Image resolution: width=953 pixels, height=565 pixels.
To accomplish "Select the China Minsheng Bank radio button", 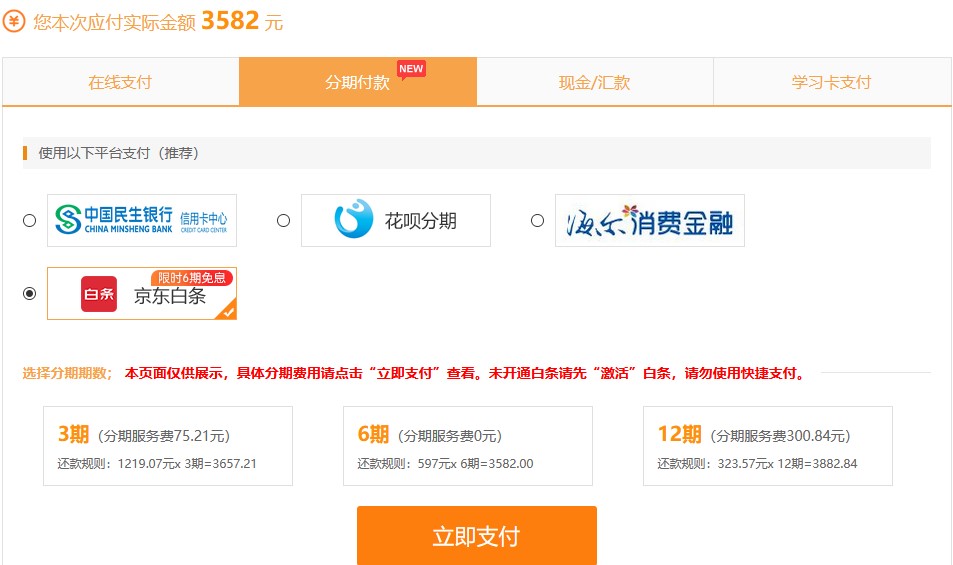I will coord(29,220).
